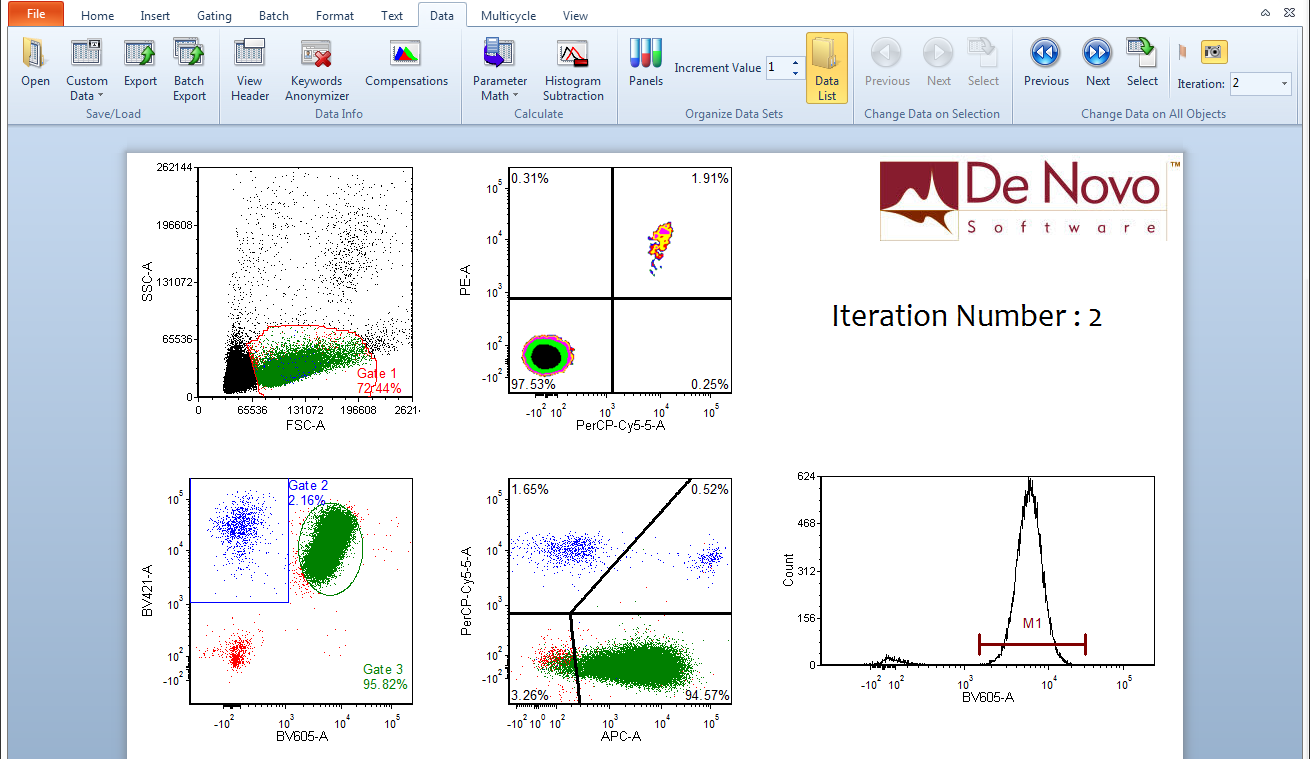Click the View Header icon
The width and height of the screenshot is (1310, 759).
click(250, 69)
